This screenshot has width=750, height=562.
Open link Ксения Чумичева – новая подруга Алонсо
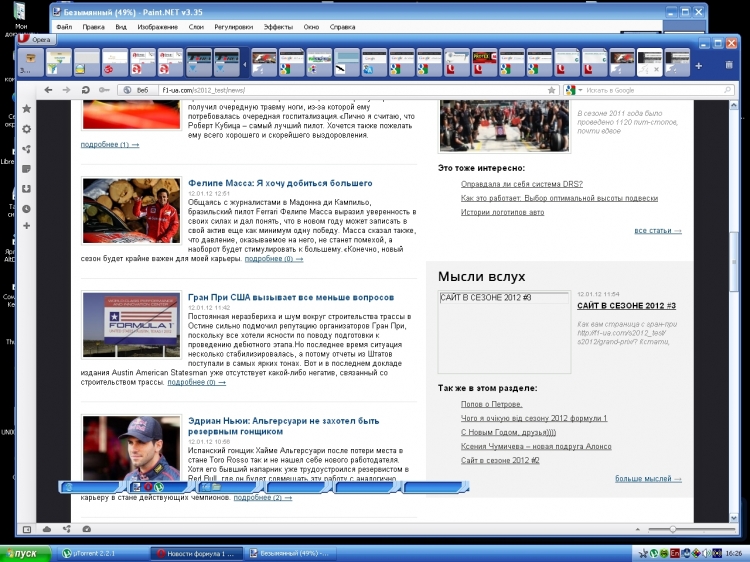[x=536, y=446]
